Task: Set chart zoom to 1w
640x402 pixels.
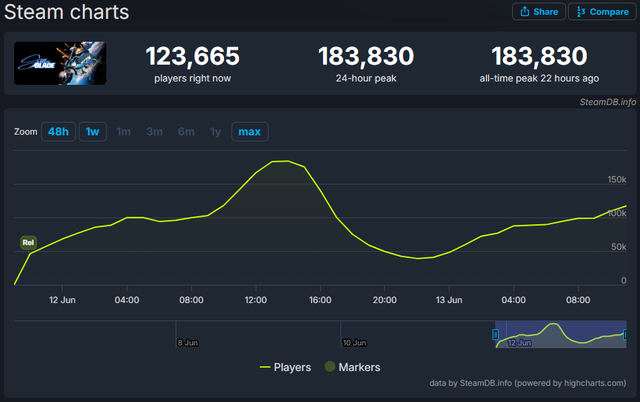Action: pyautogui.click(x=93, y=132)
